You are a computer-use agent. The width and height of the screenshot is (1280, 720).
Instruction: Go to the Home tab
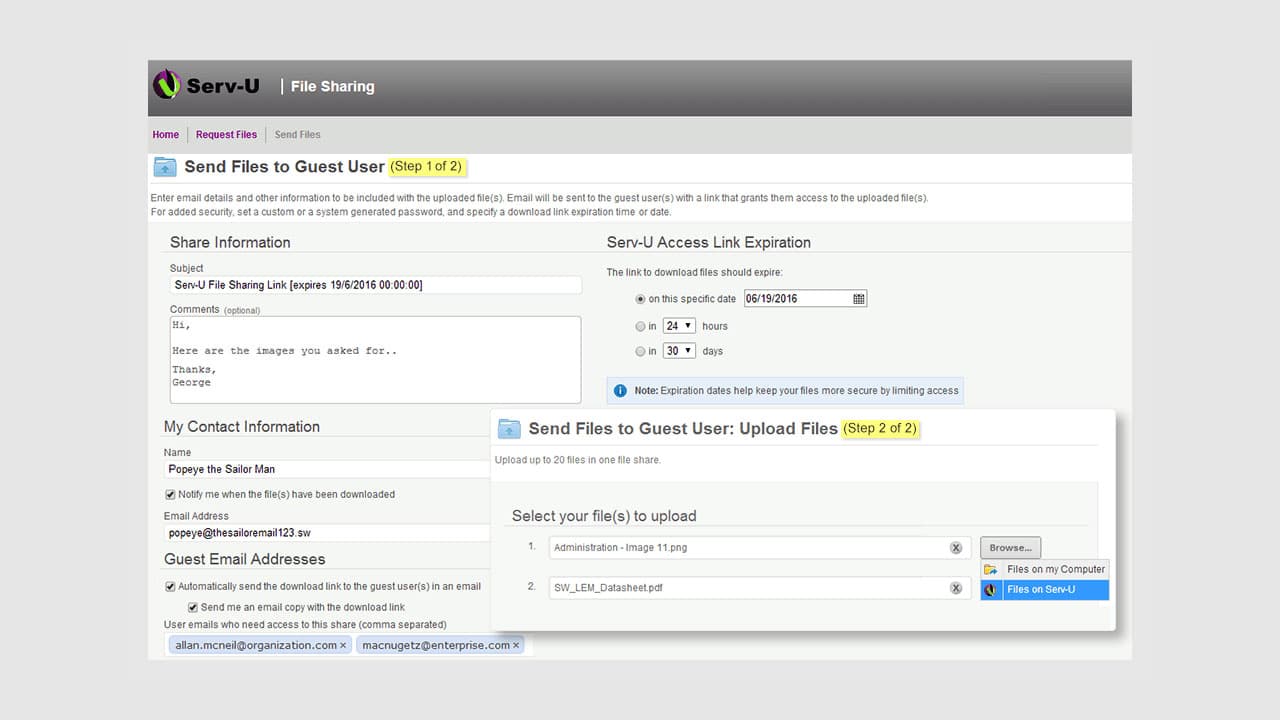166,135
